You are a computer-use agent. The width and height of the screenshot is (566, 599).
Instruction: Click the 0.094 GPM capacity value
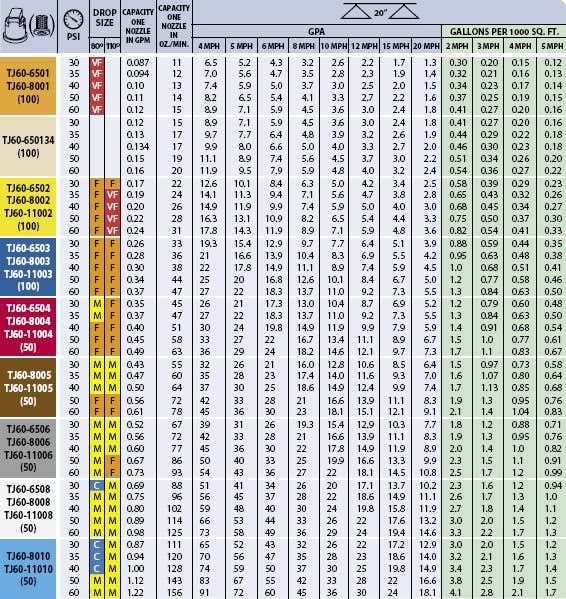[x=138, y=74]
